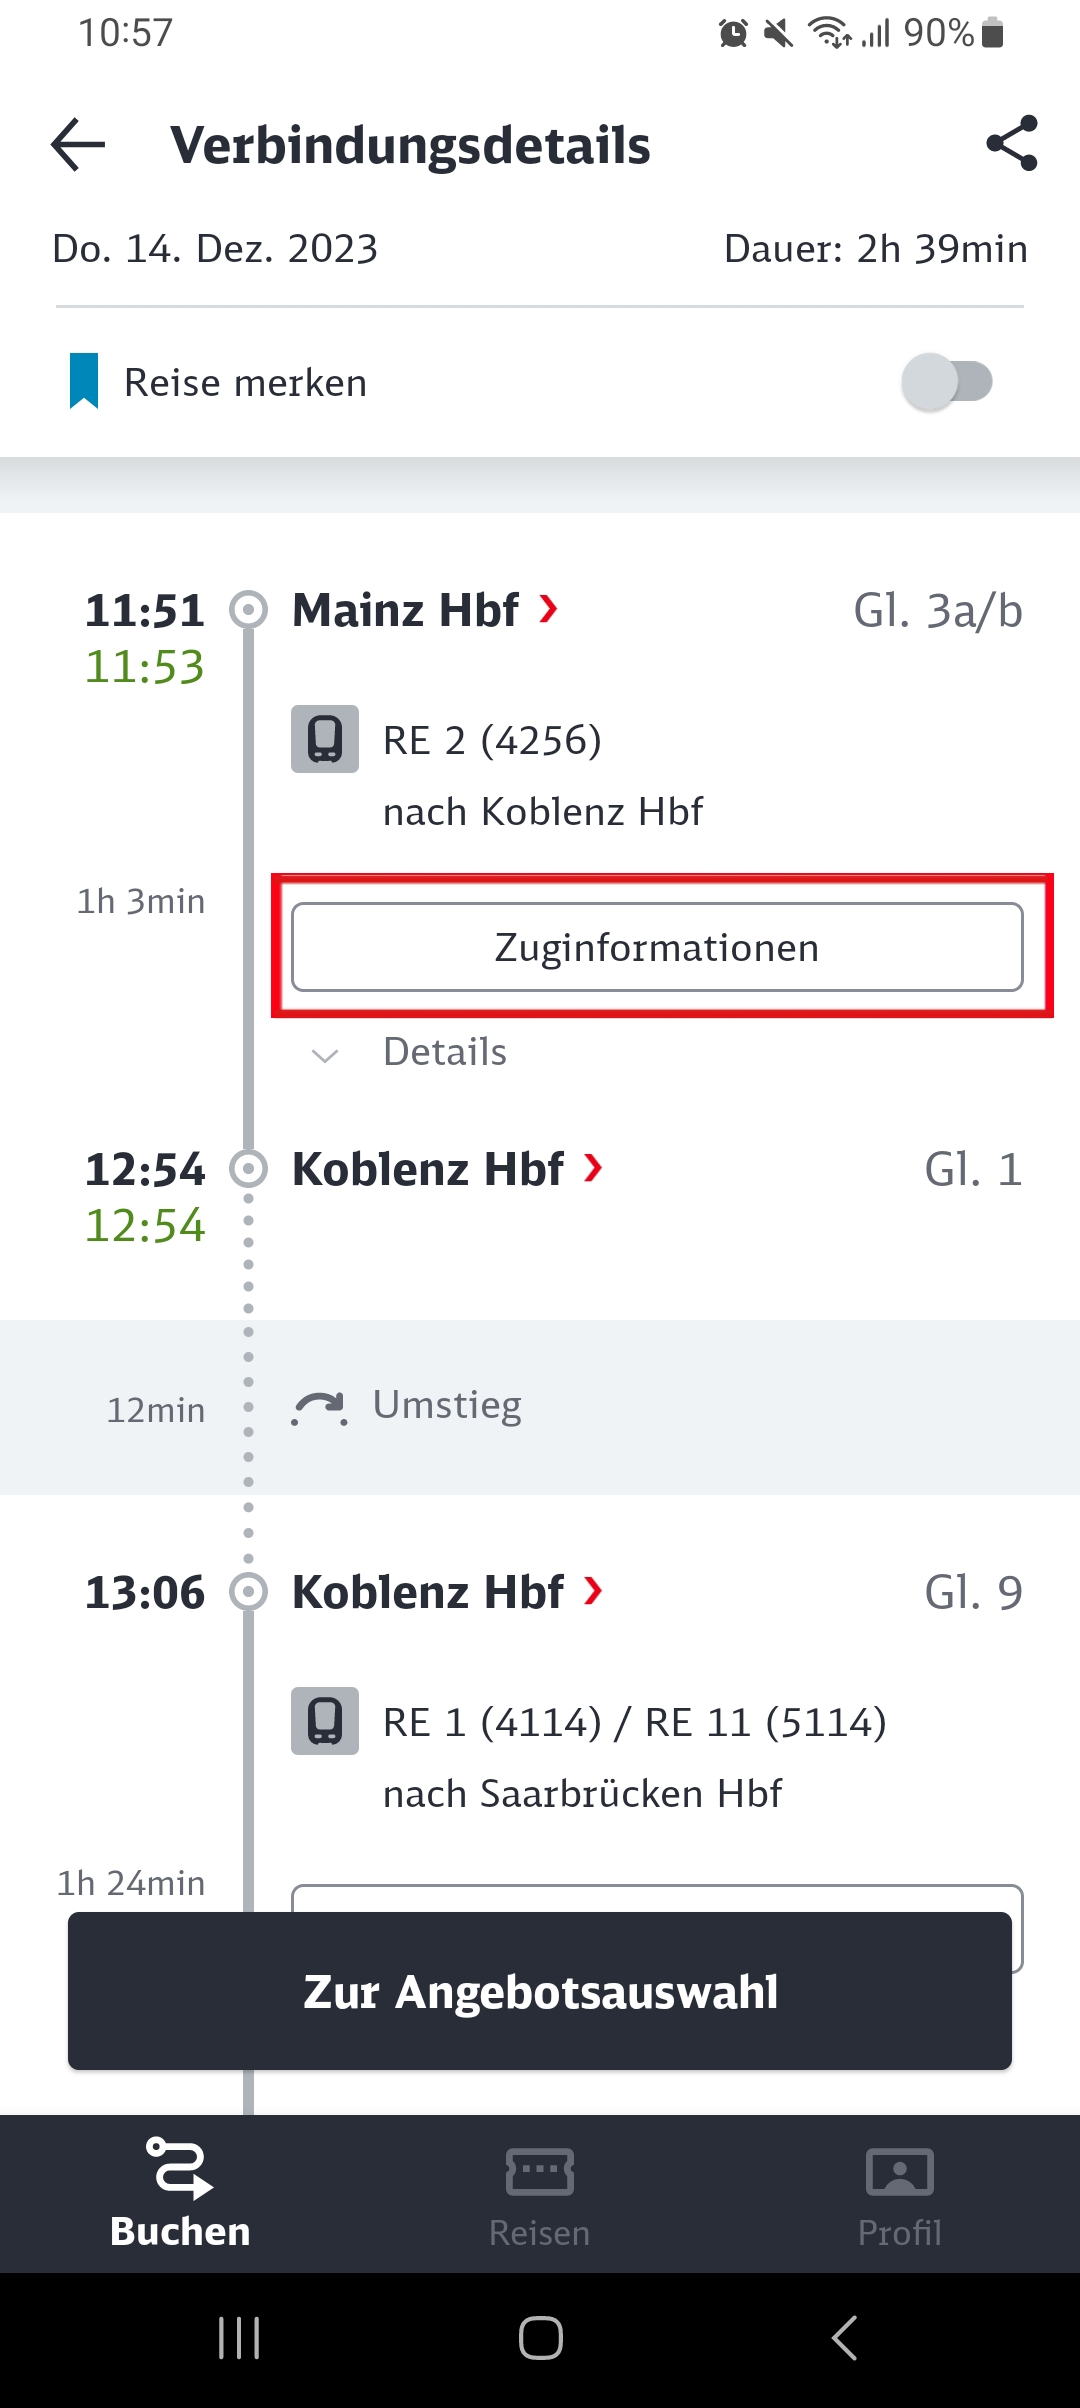Tap the Umstieg transfer arrow icon
The height and width of the screenshot is (2408, 1080).
[x=320, y=1407]
